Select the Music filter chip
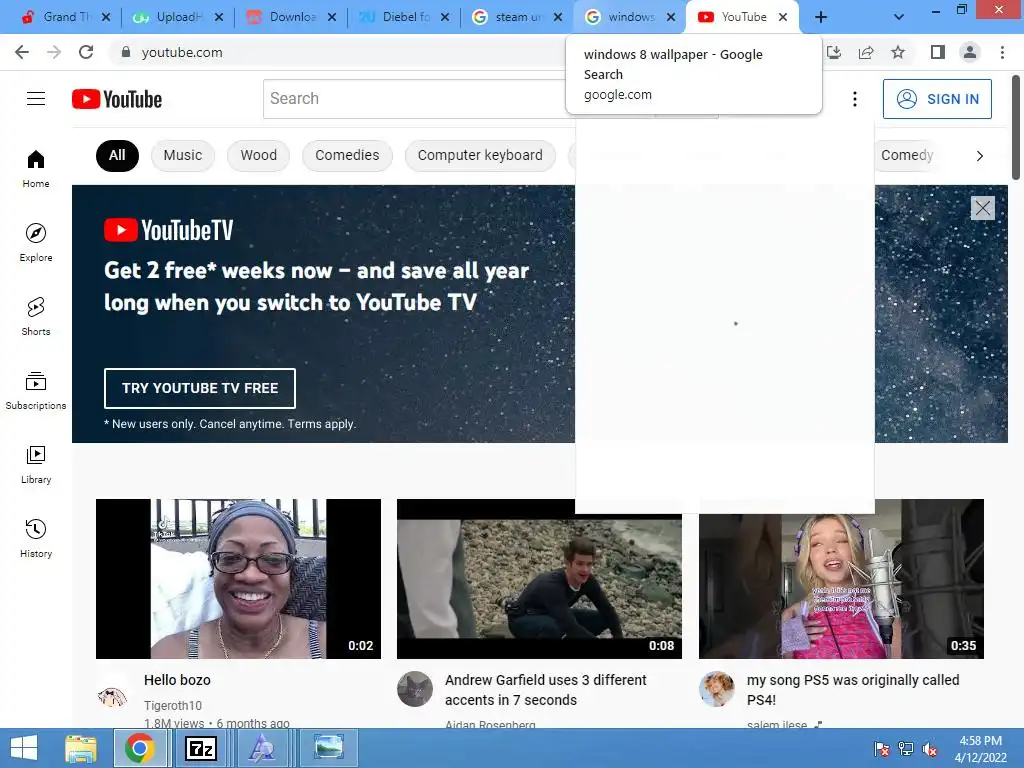This screenshot has height=768, width=1024. [x=183, y=155]
